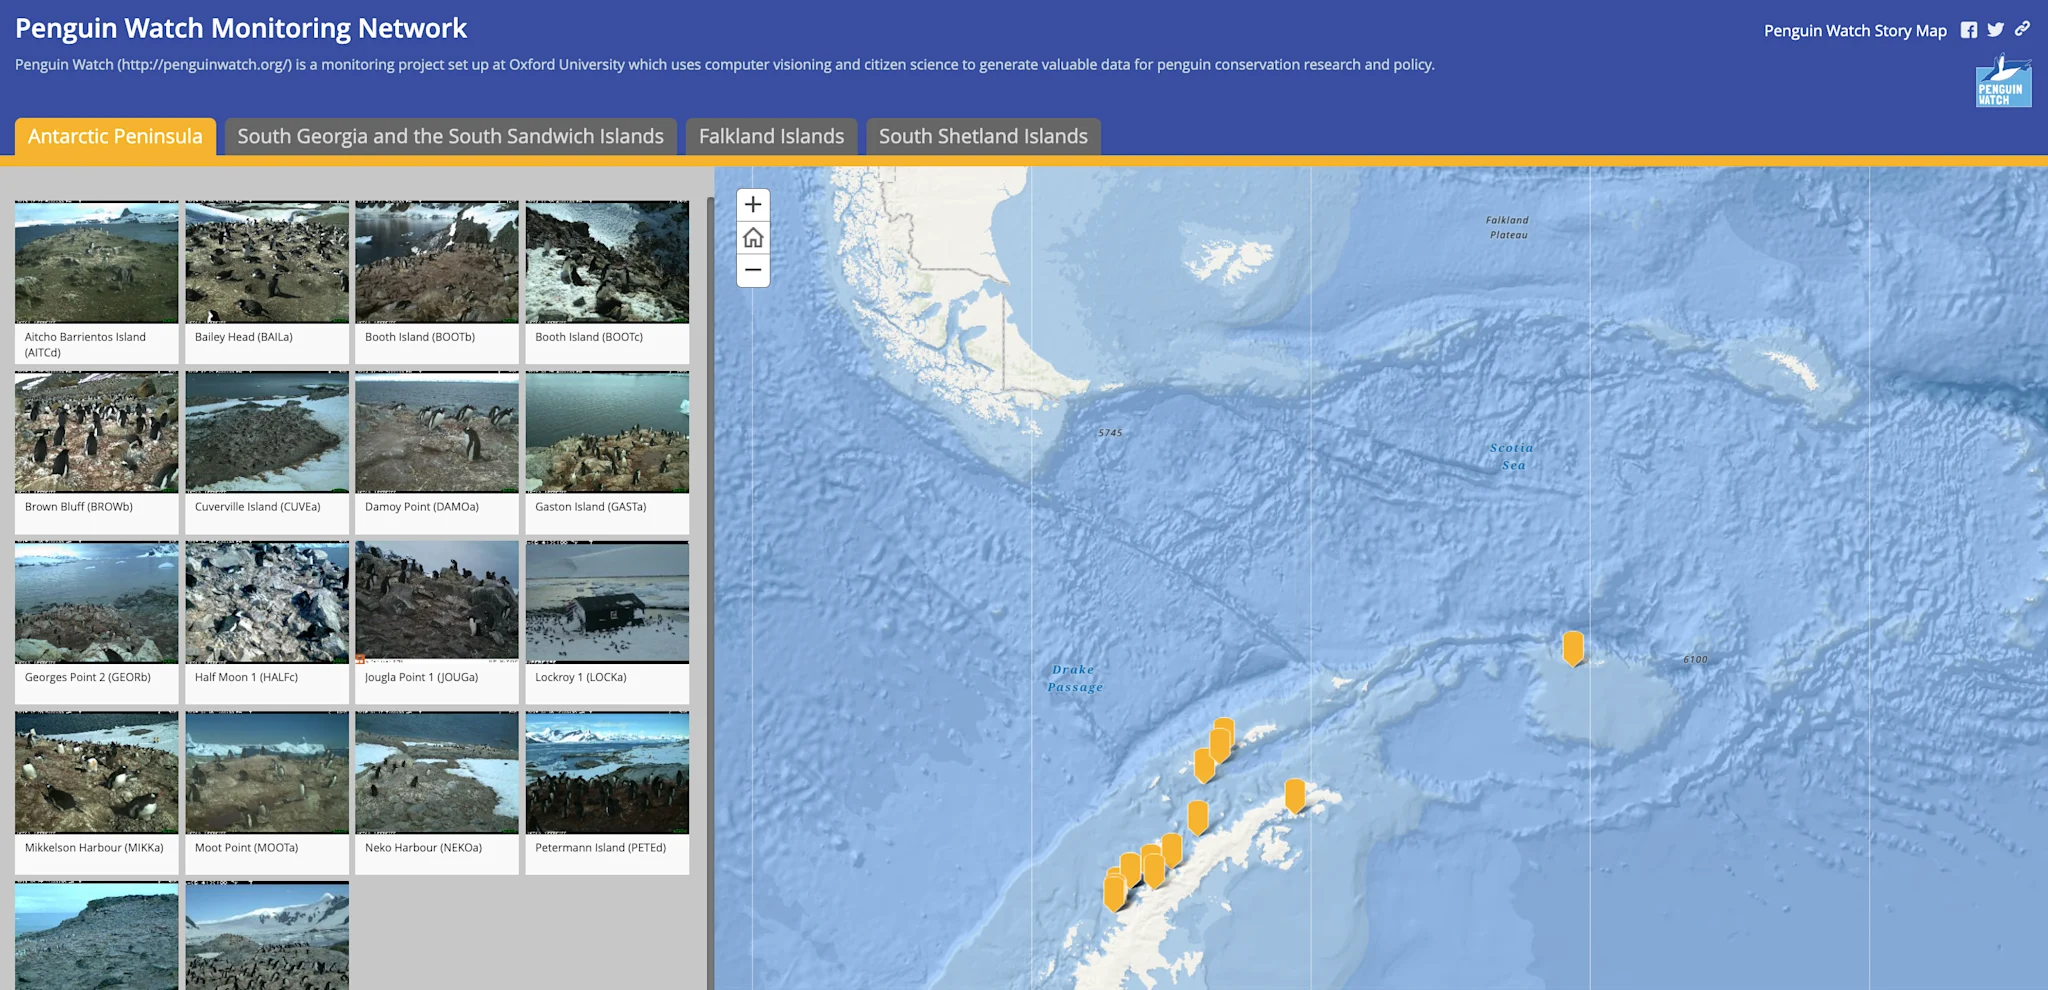Select the home default extent icon
This screenshot has height=990, width=2048.
pyautogui.click(x=753, y=238)
